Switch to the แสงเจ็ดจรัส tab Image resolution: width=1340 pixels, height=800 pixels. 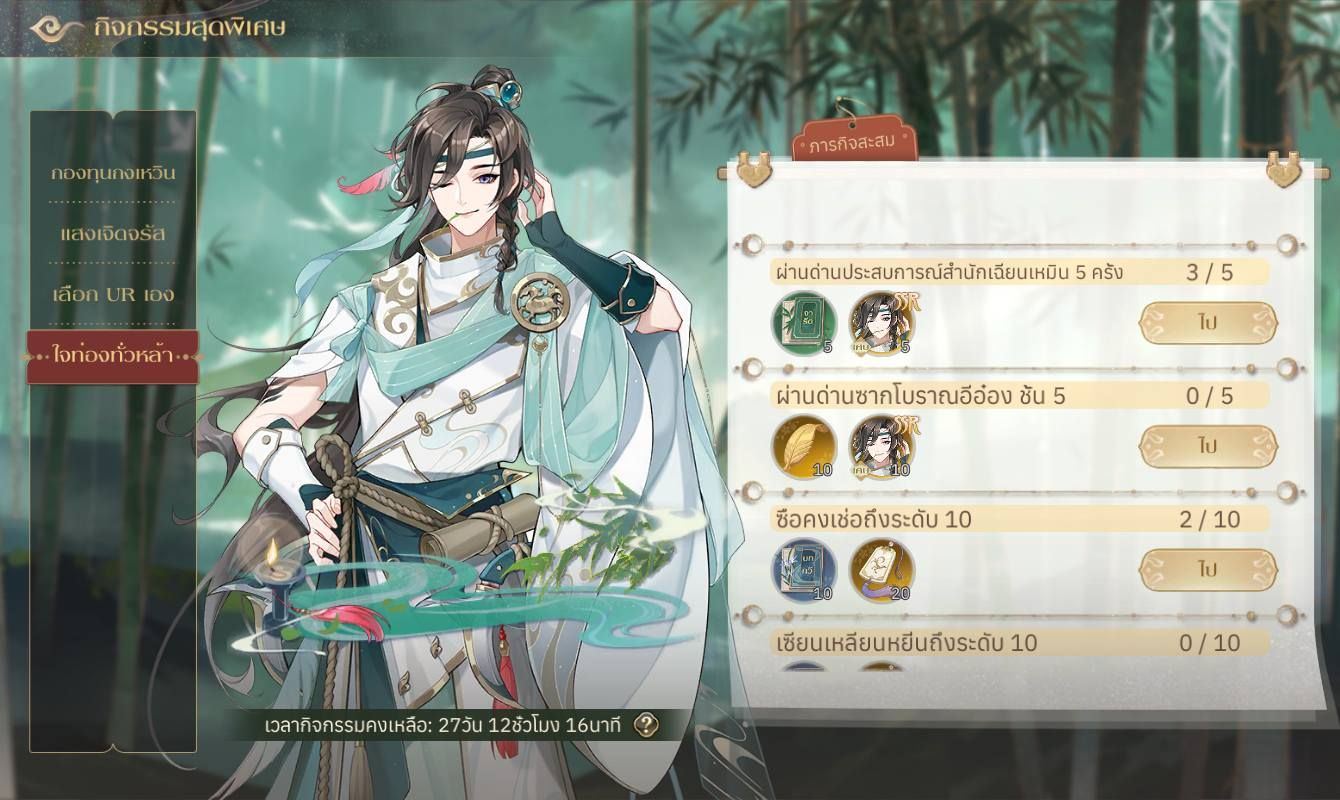point(113,234)
